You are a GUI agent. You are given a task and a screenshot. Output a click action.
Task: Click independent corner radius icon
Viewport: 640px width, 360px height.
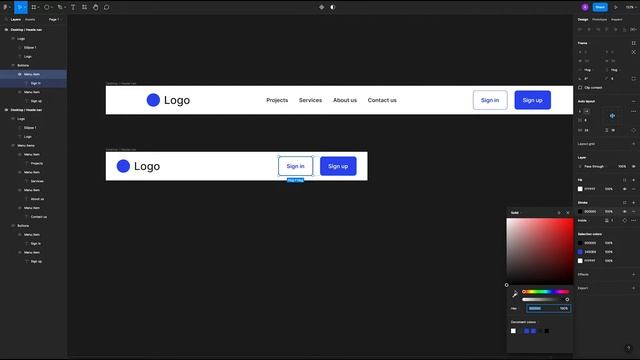pos(633,79)
